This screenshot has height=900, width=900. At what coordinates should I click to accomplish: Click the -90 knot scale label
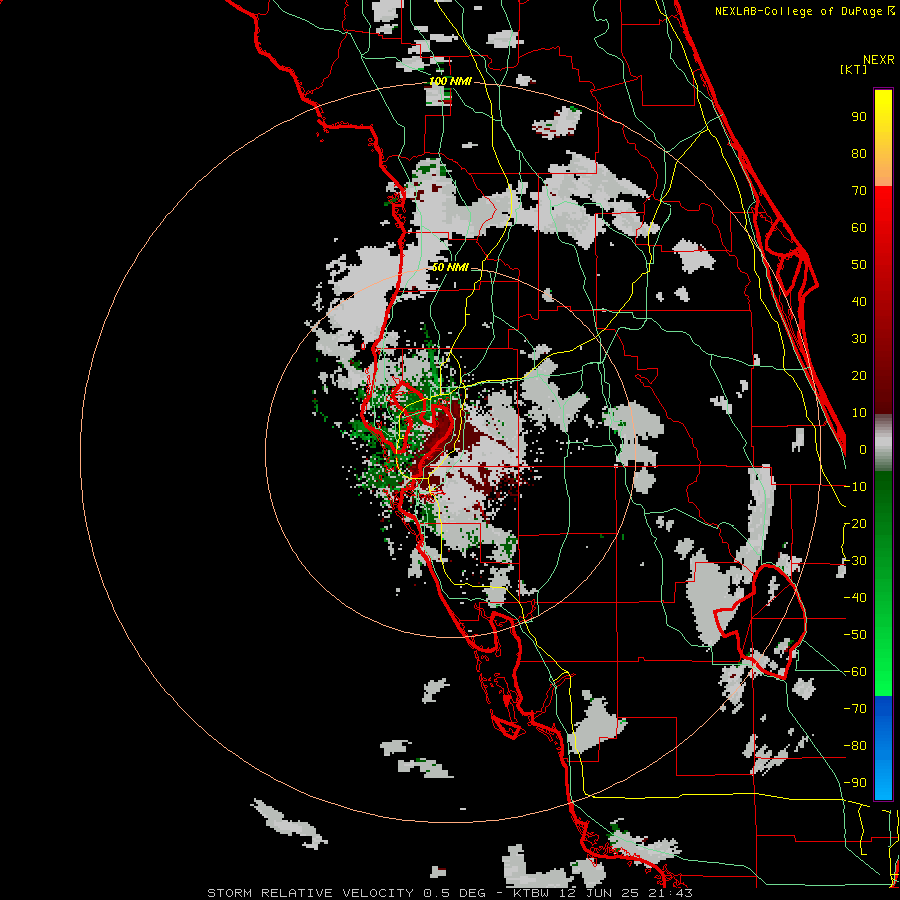(x=855, y=783)
